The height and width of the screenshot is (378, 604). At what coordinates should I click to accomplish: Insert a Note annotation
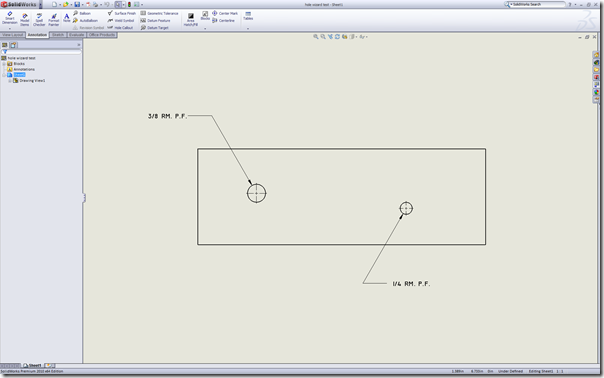[x=67, y=18]
